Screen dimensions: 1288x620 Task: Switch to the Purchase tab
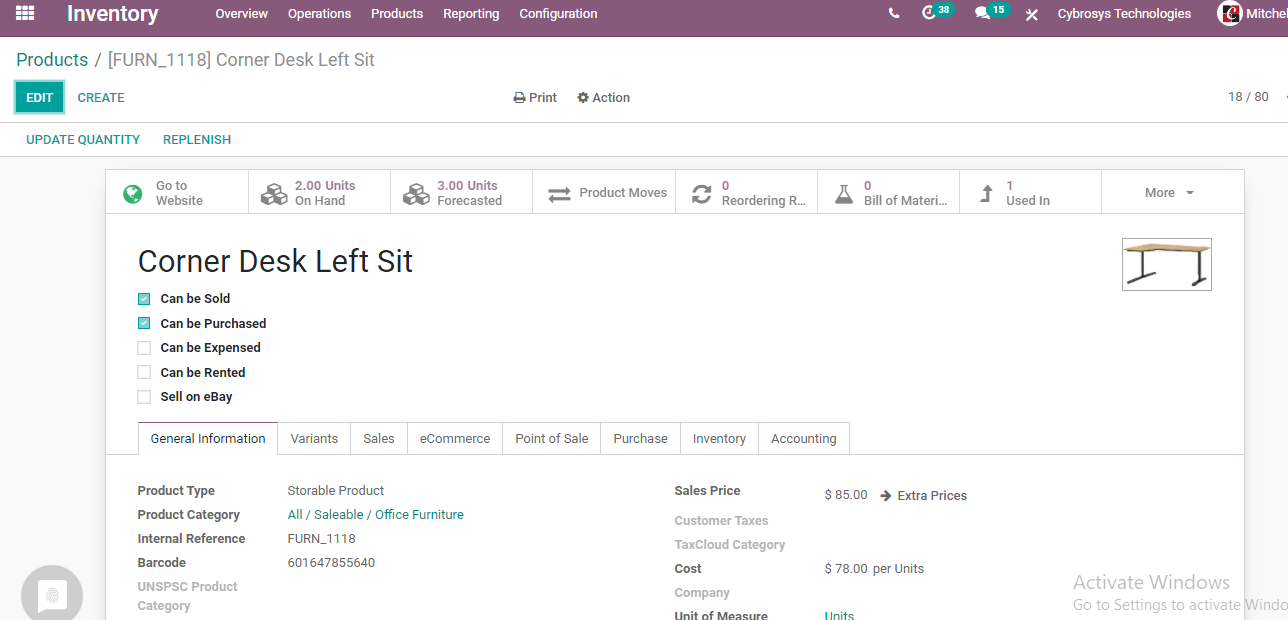point(640,439)
